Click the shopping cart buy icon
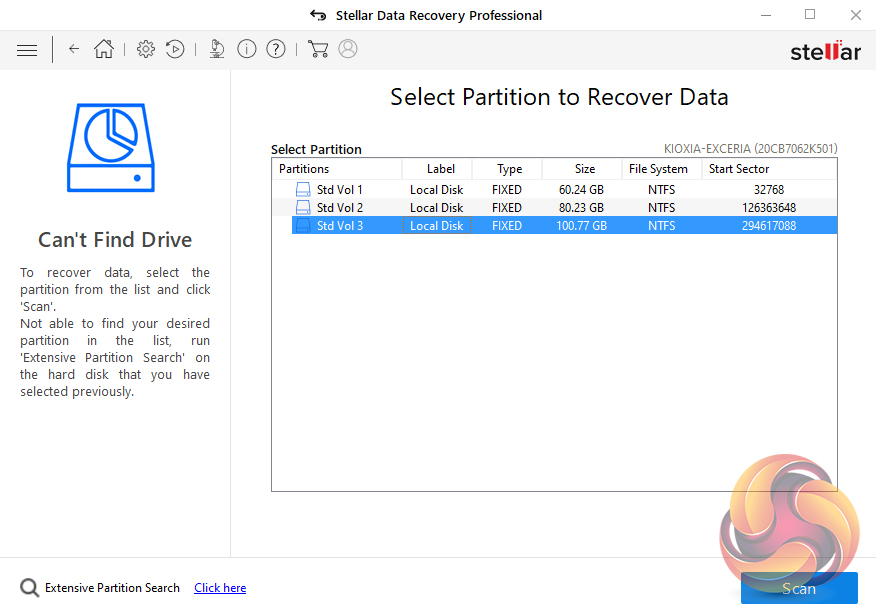 coord(318,49)
